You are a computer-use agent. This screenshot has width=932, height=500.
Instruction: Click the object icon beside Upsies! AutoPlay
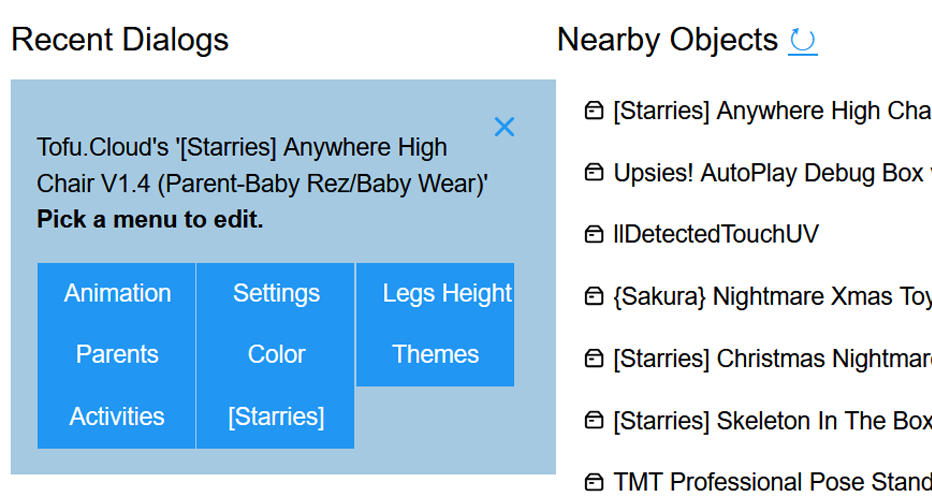point(594,173)
